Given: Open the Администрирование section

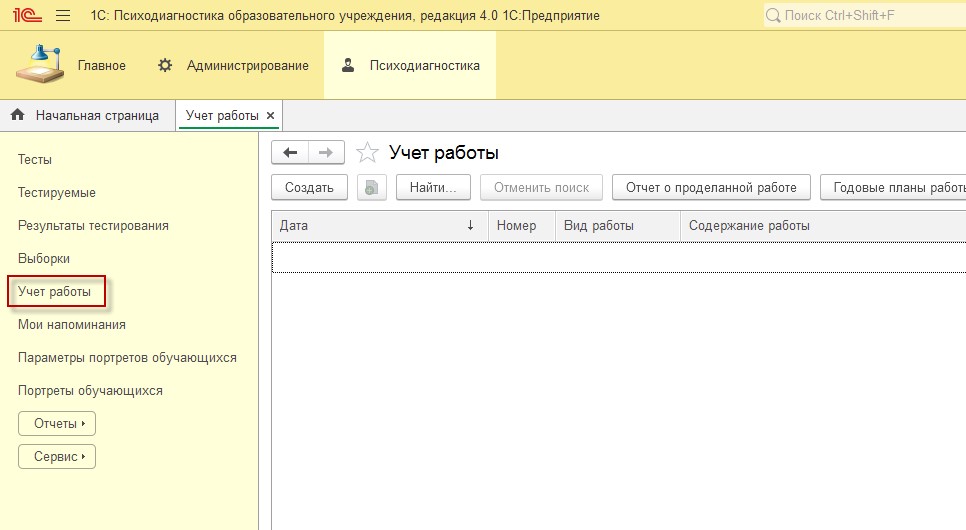Looking at the screenshot, I should point(248,65).
